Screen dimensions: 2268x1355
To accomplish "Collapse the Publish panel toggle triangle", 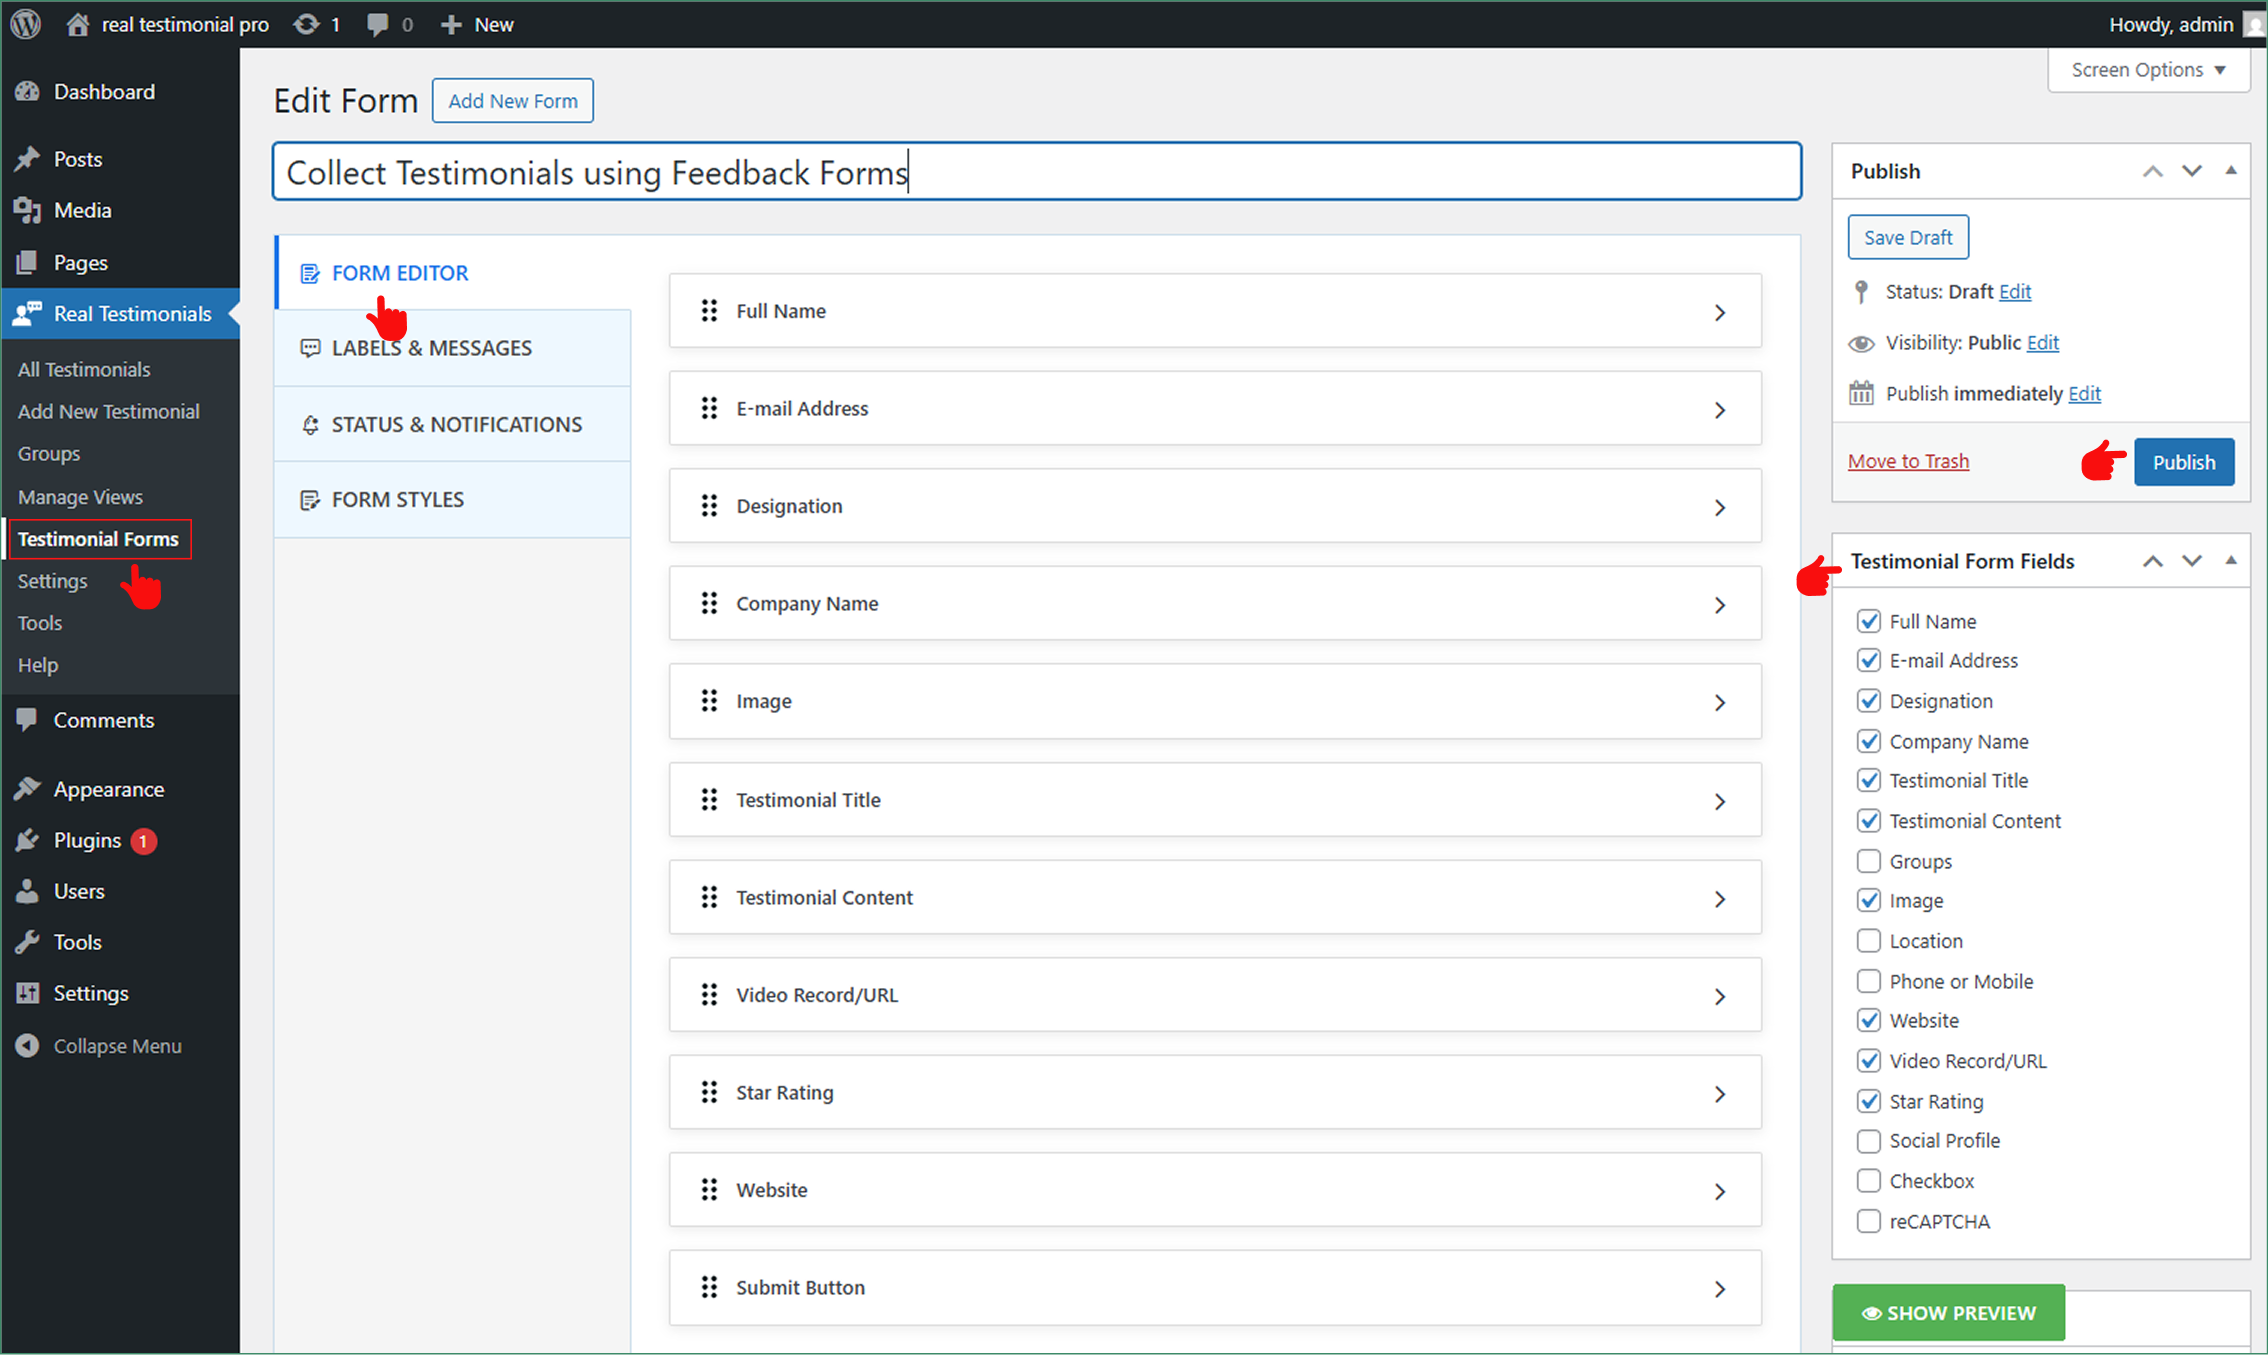I will [x=2231, y=171].
